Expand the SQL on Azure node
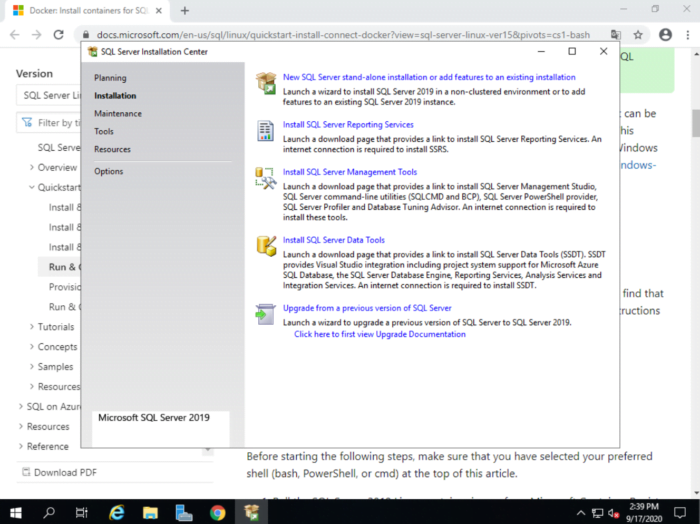Image resolution: width=700 pixels, height=524 pixels. (21, 407)
